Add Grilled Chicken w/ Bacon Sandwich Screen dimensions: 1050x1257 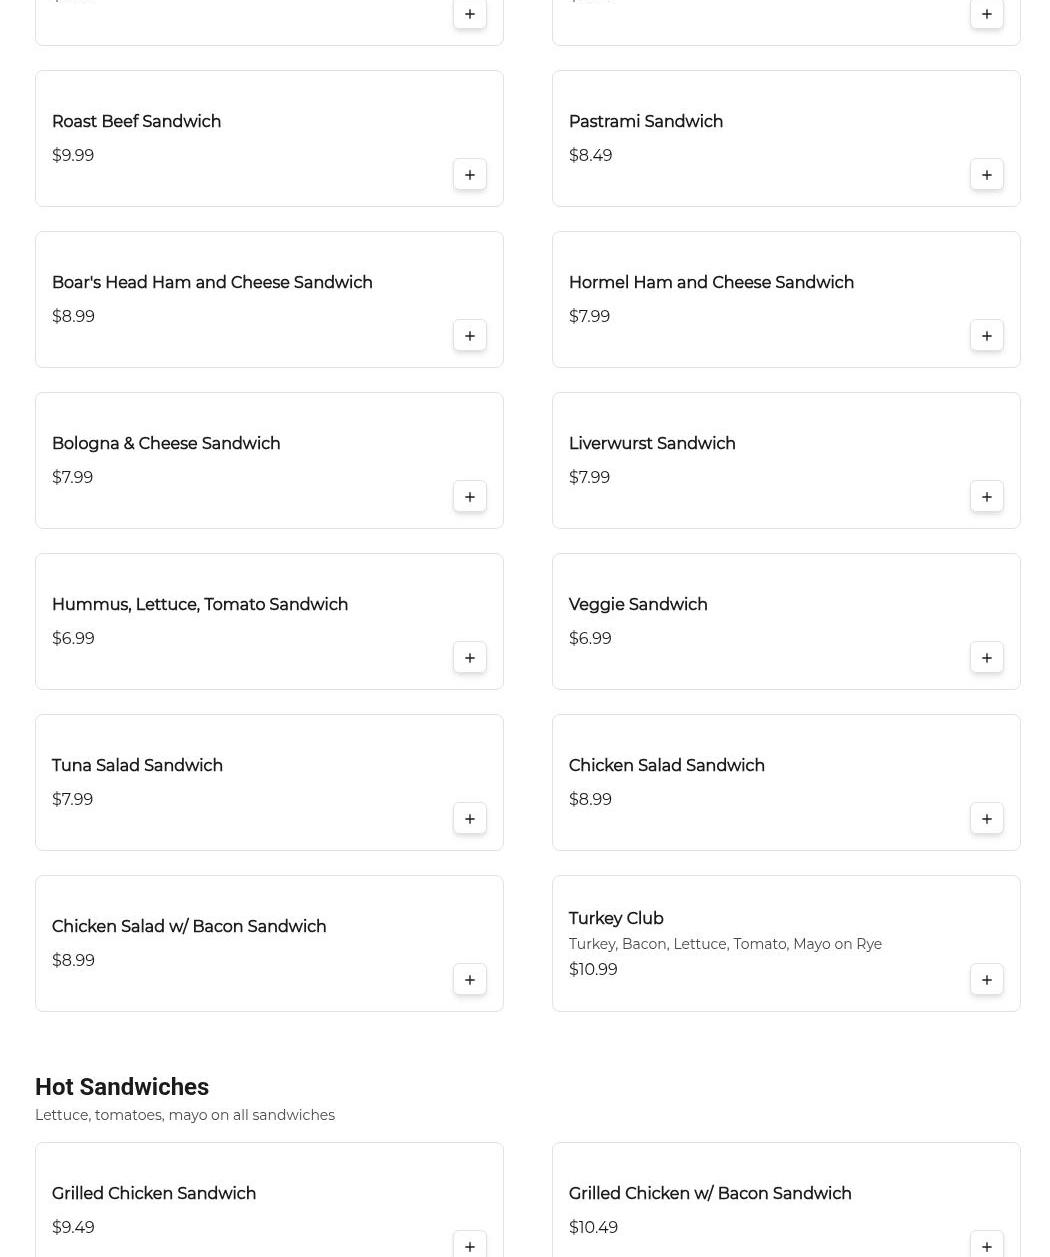pos(986,1246)
